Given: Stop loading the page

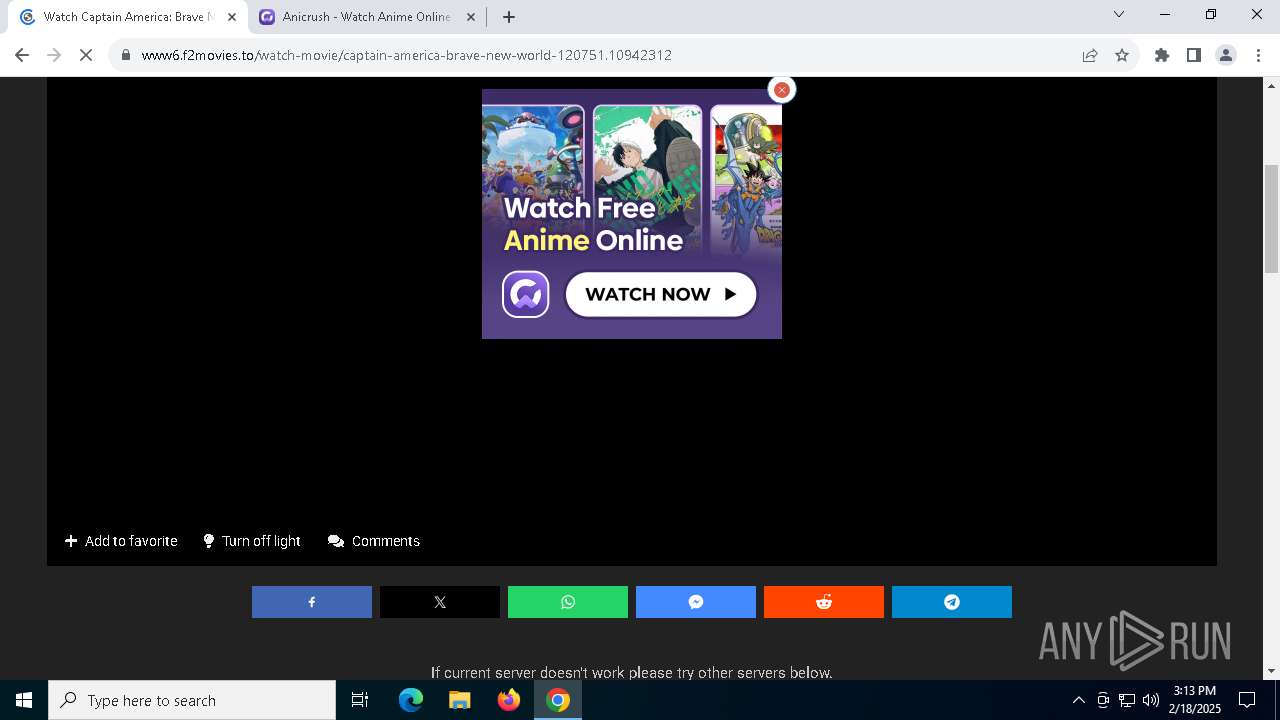Looking at the screenshot, I should pos(86,55).
